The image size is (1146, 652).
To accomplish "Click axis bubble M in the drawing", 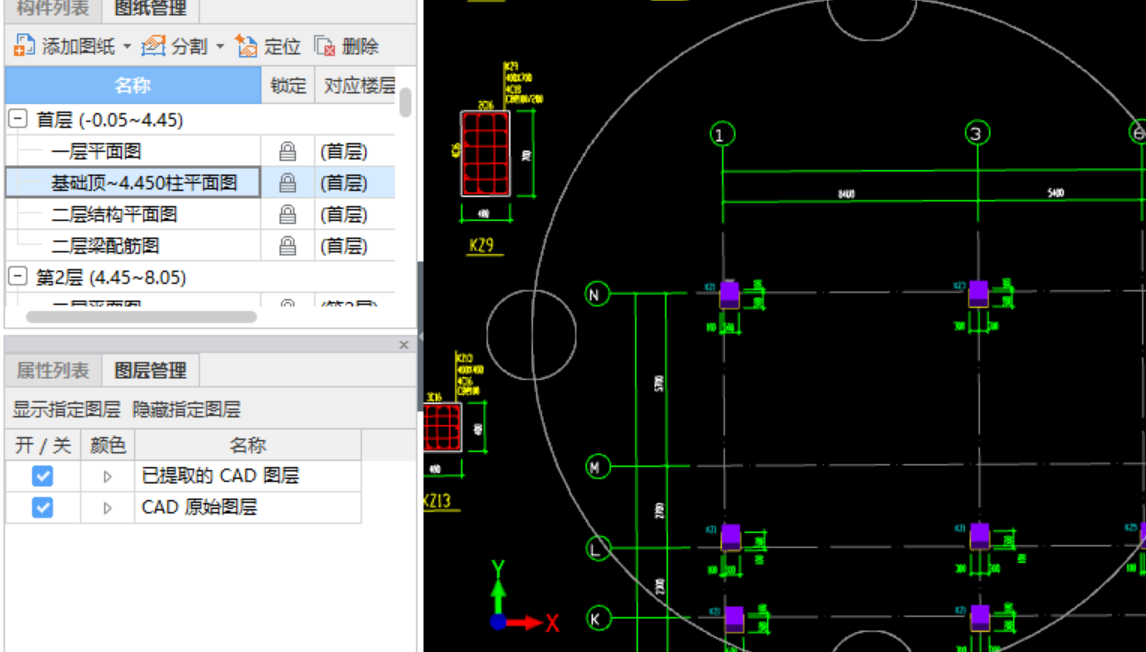I will [598, 466].
